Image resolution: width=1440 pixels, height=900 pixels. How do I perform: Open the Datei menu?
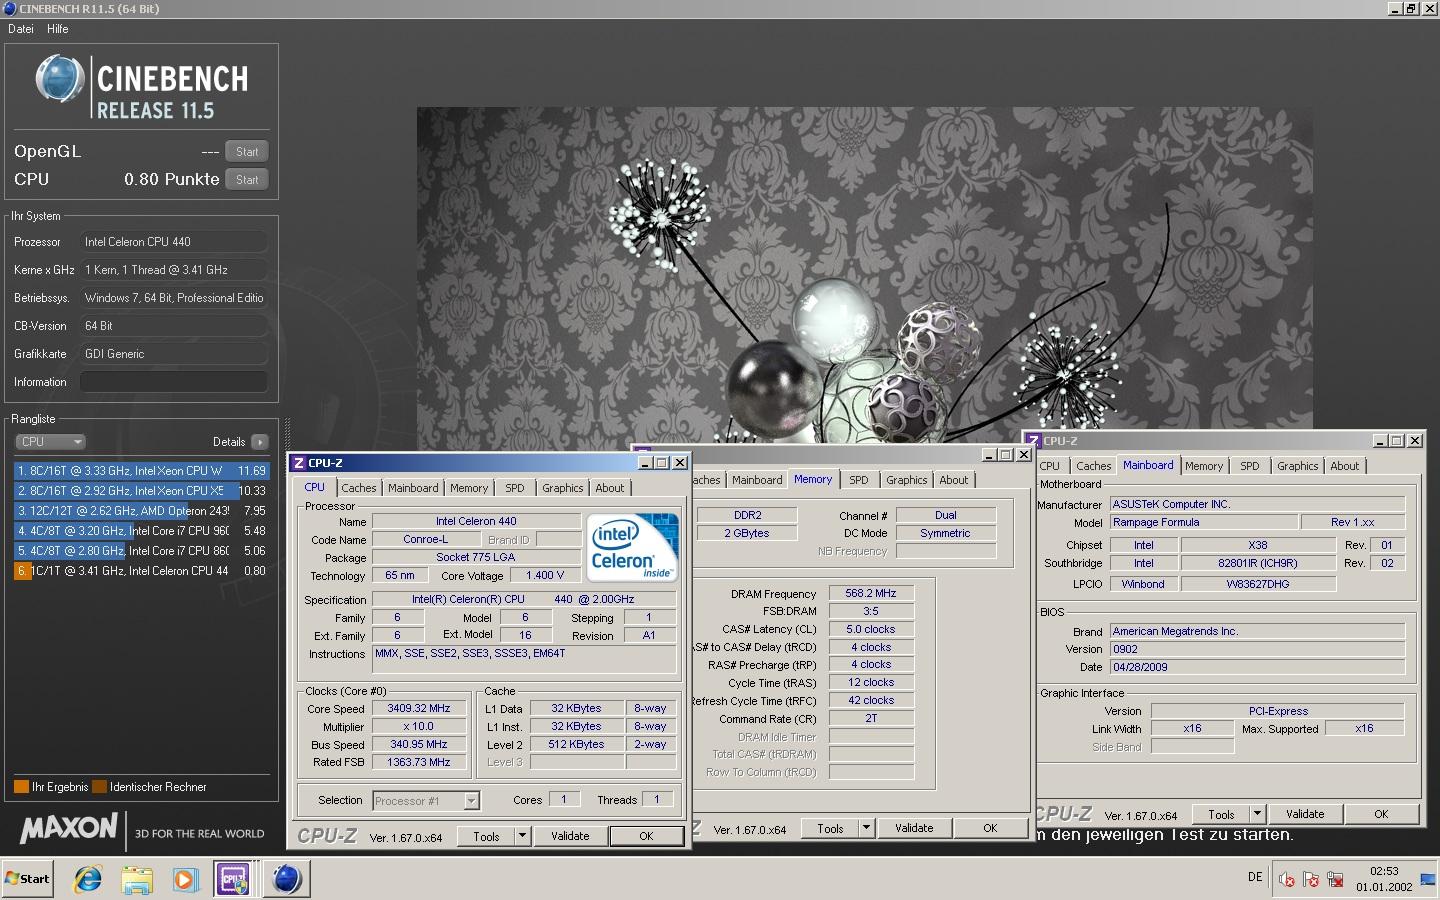tap(21, 29)
